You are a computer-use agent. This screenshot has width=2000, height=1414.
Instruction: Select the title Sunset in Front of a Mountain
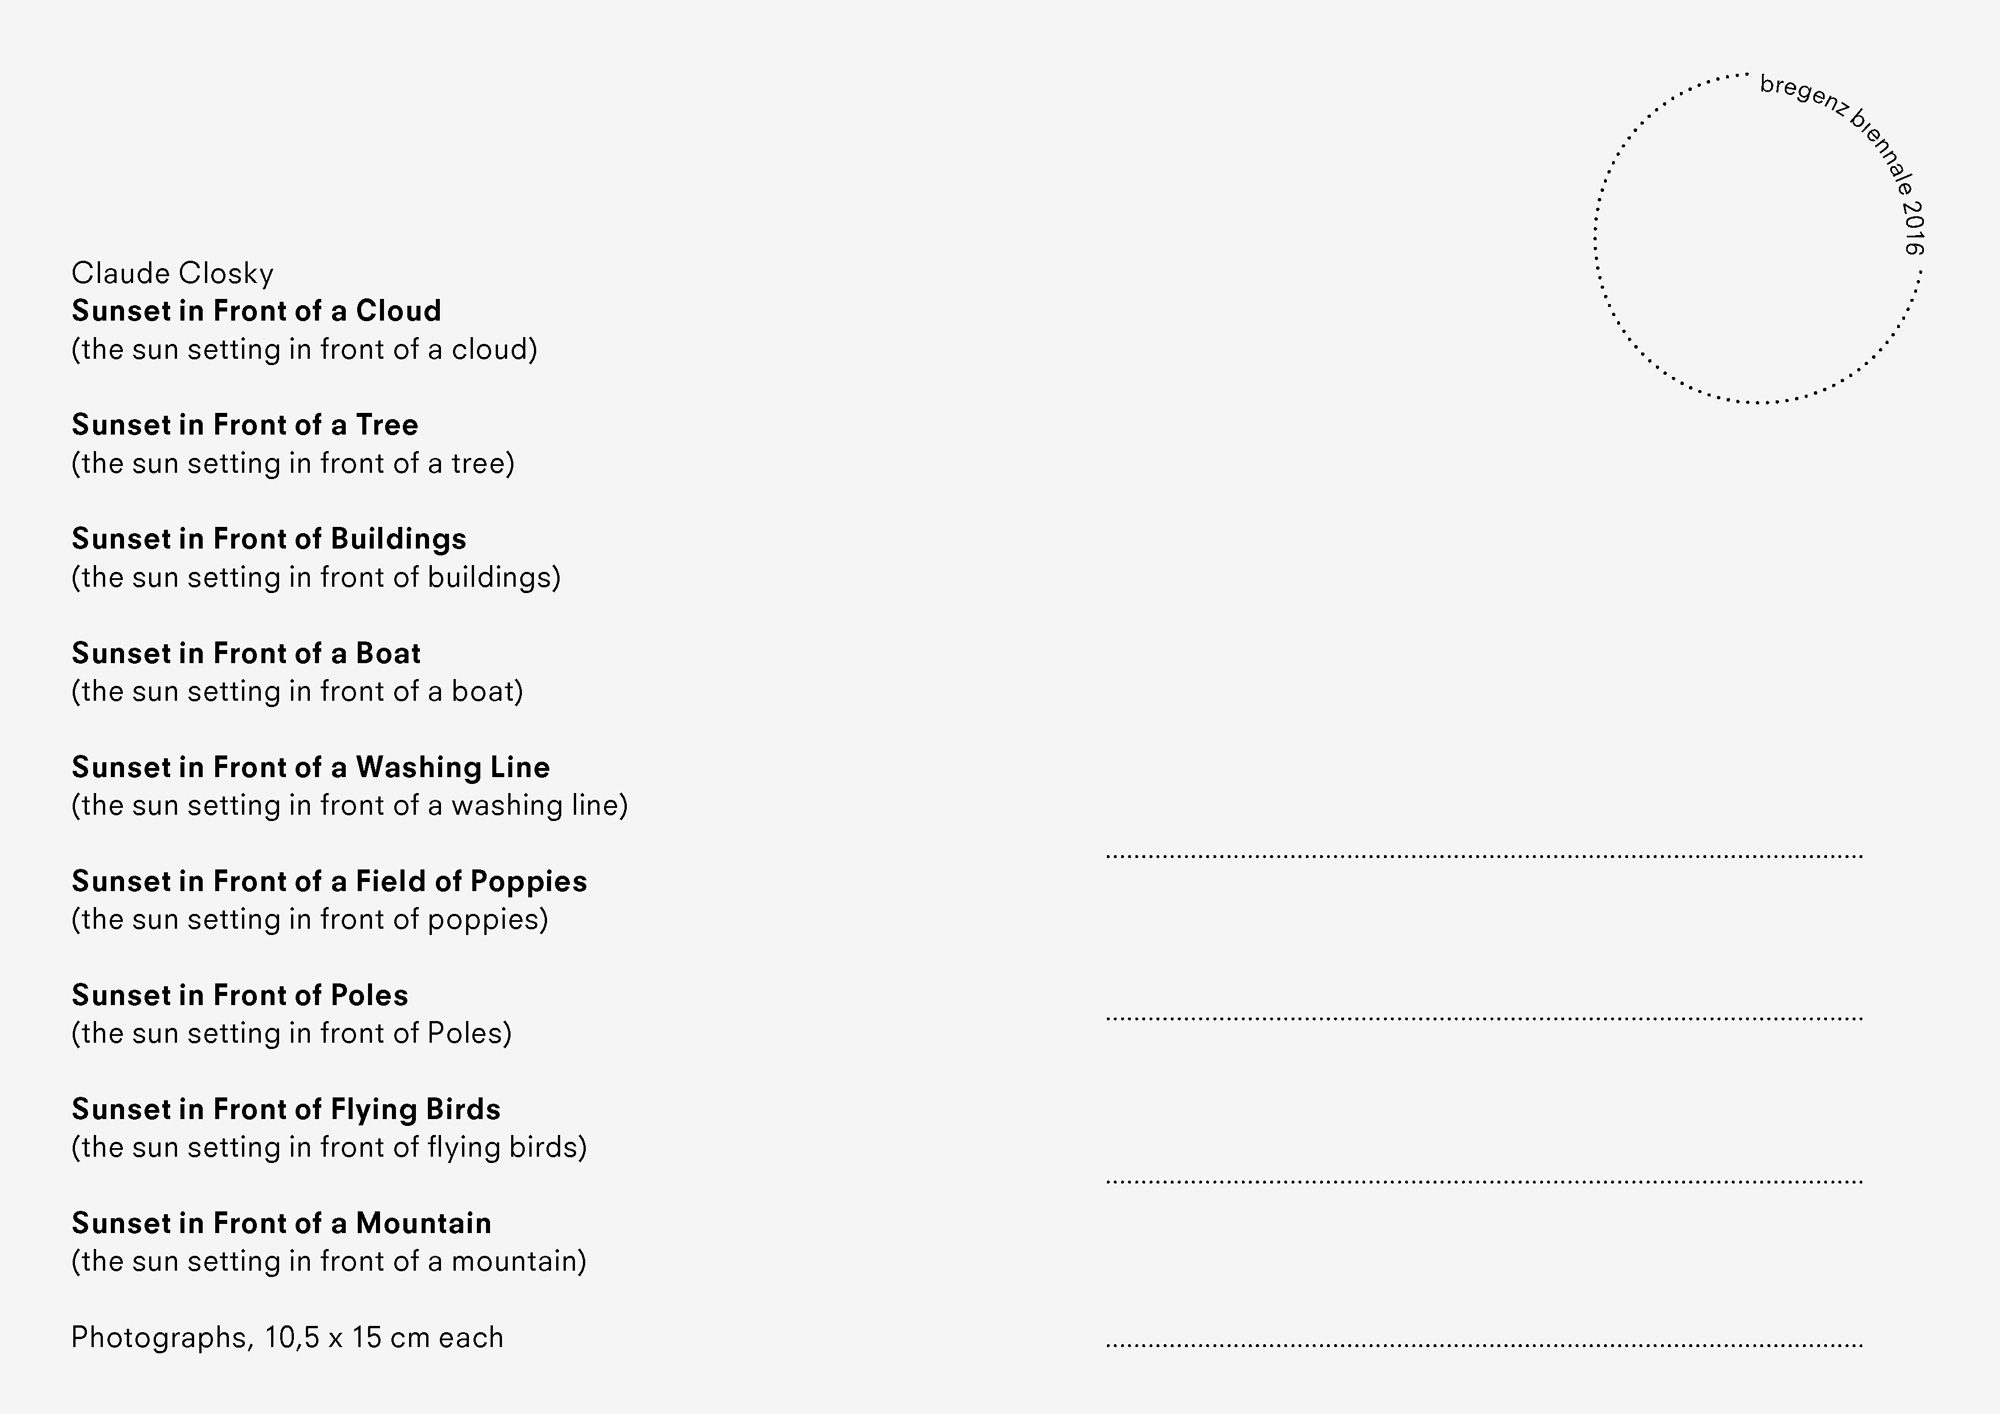tap(281, 1223)
